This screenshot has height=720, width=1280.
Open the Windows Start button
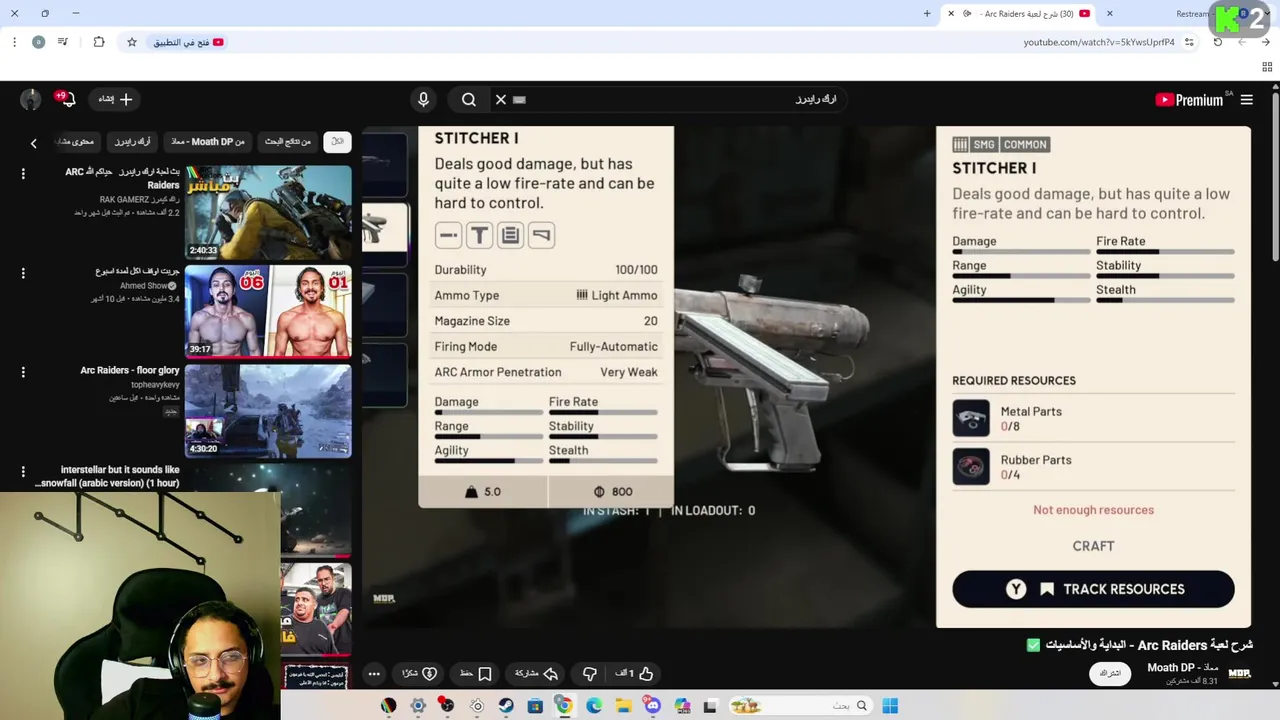tap(890, 706)
